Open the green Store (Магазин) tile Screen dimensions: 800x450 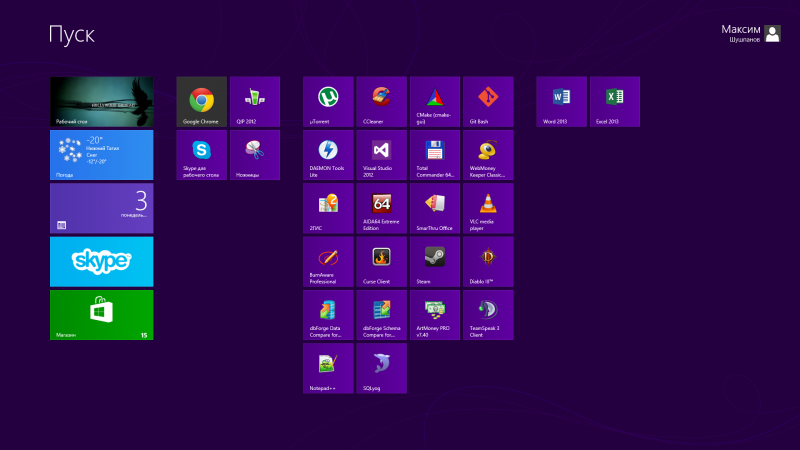pyautogui.click(x=102, y=315)
